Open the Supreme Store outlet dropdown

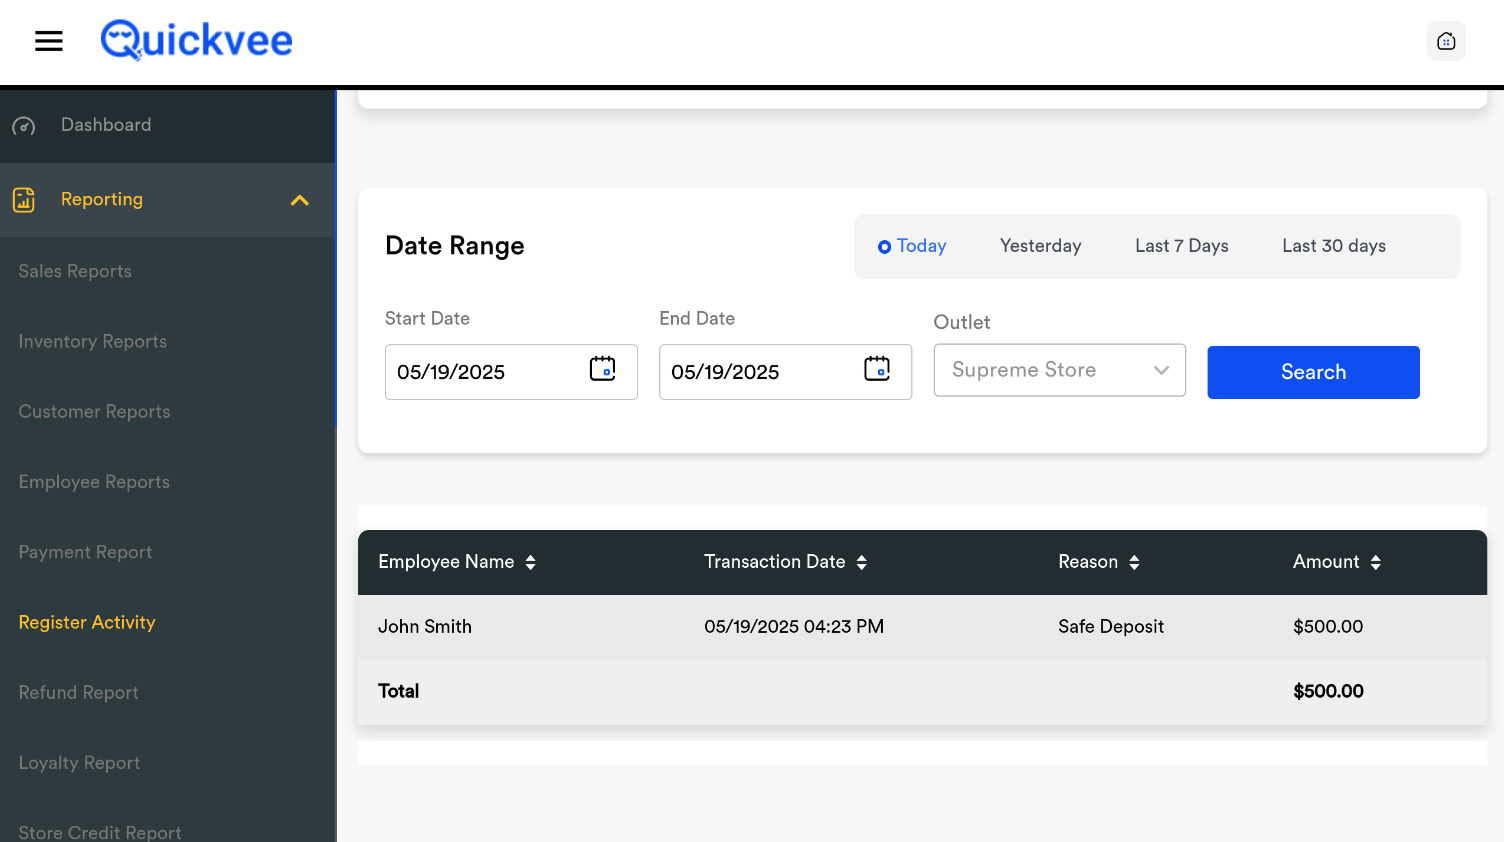(x=1059, y=370)
